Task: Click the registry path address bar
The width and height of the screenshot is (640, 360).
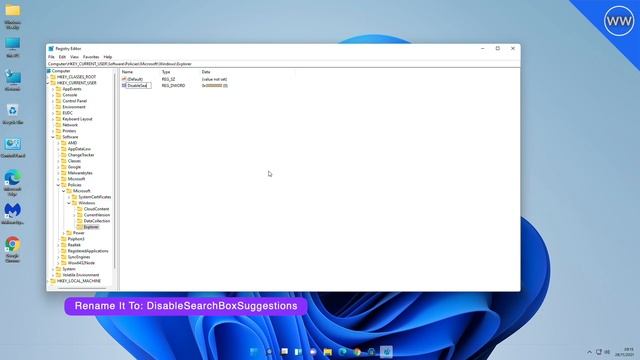Action: tap(283, 64)
